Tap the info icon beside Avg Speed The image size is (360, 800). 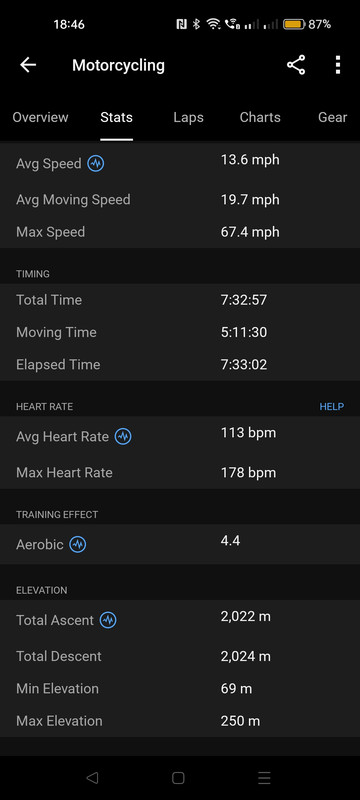96,164
